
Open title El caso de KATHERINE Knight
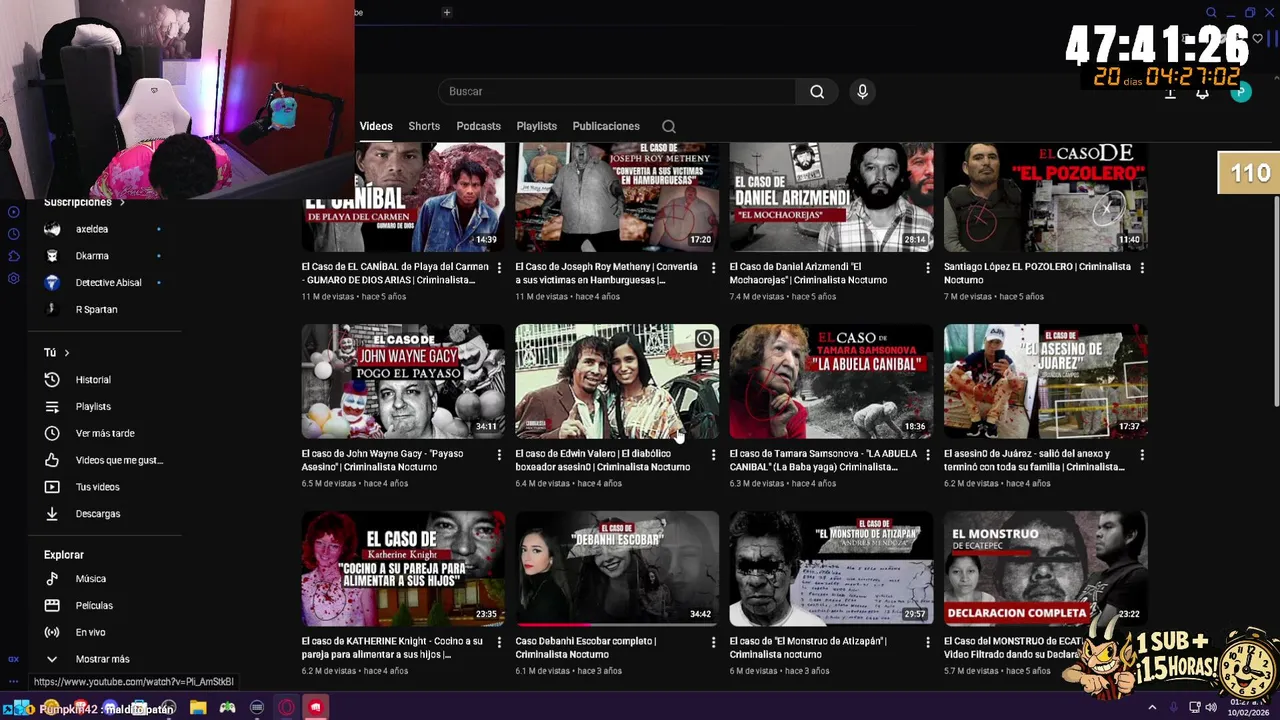pyautogui.click(x=392, y=647)
